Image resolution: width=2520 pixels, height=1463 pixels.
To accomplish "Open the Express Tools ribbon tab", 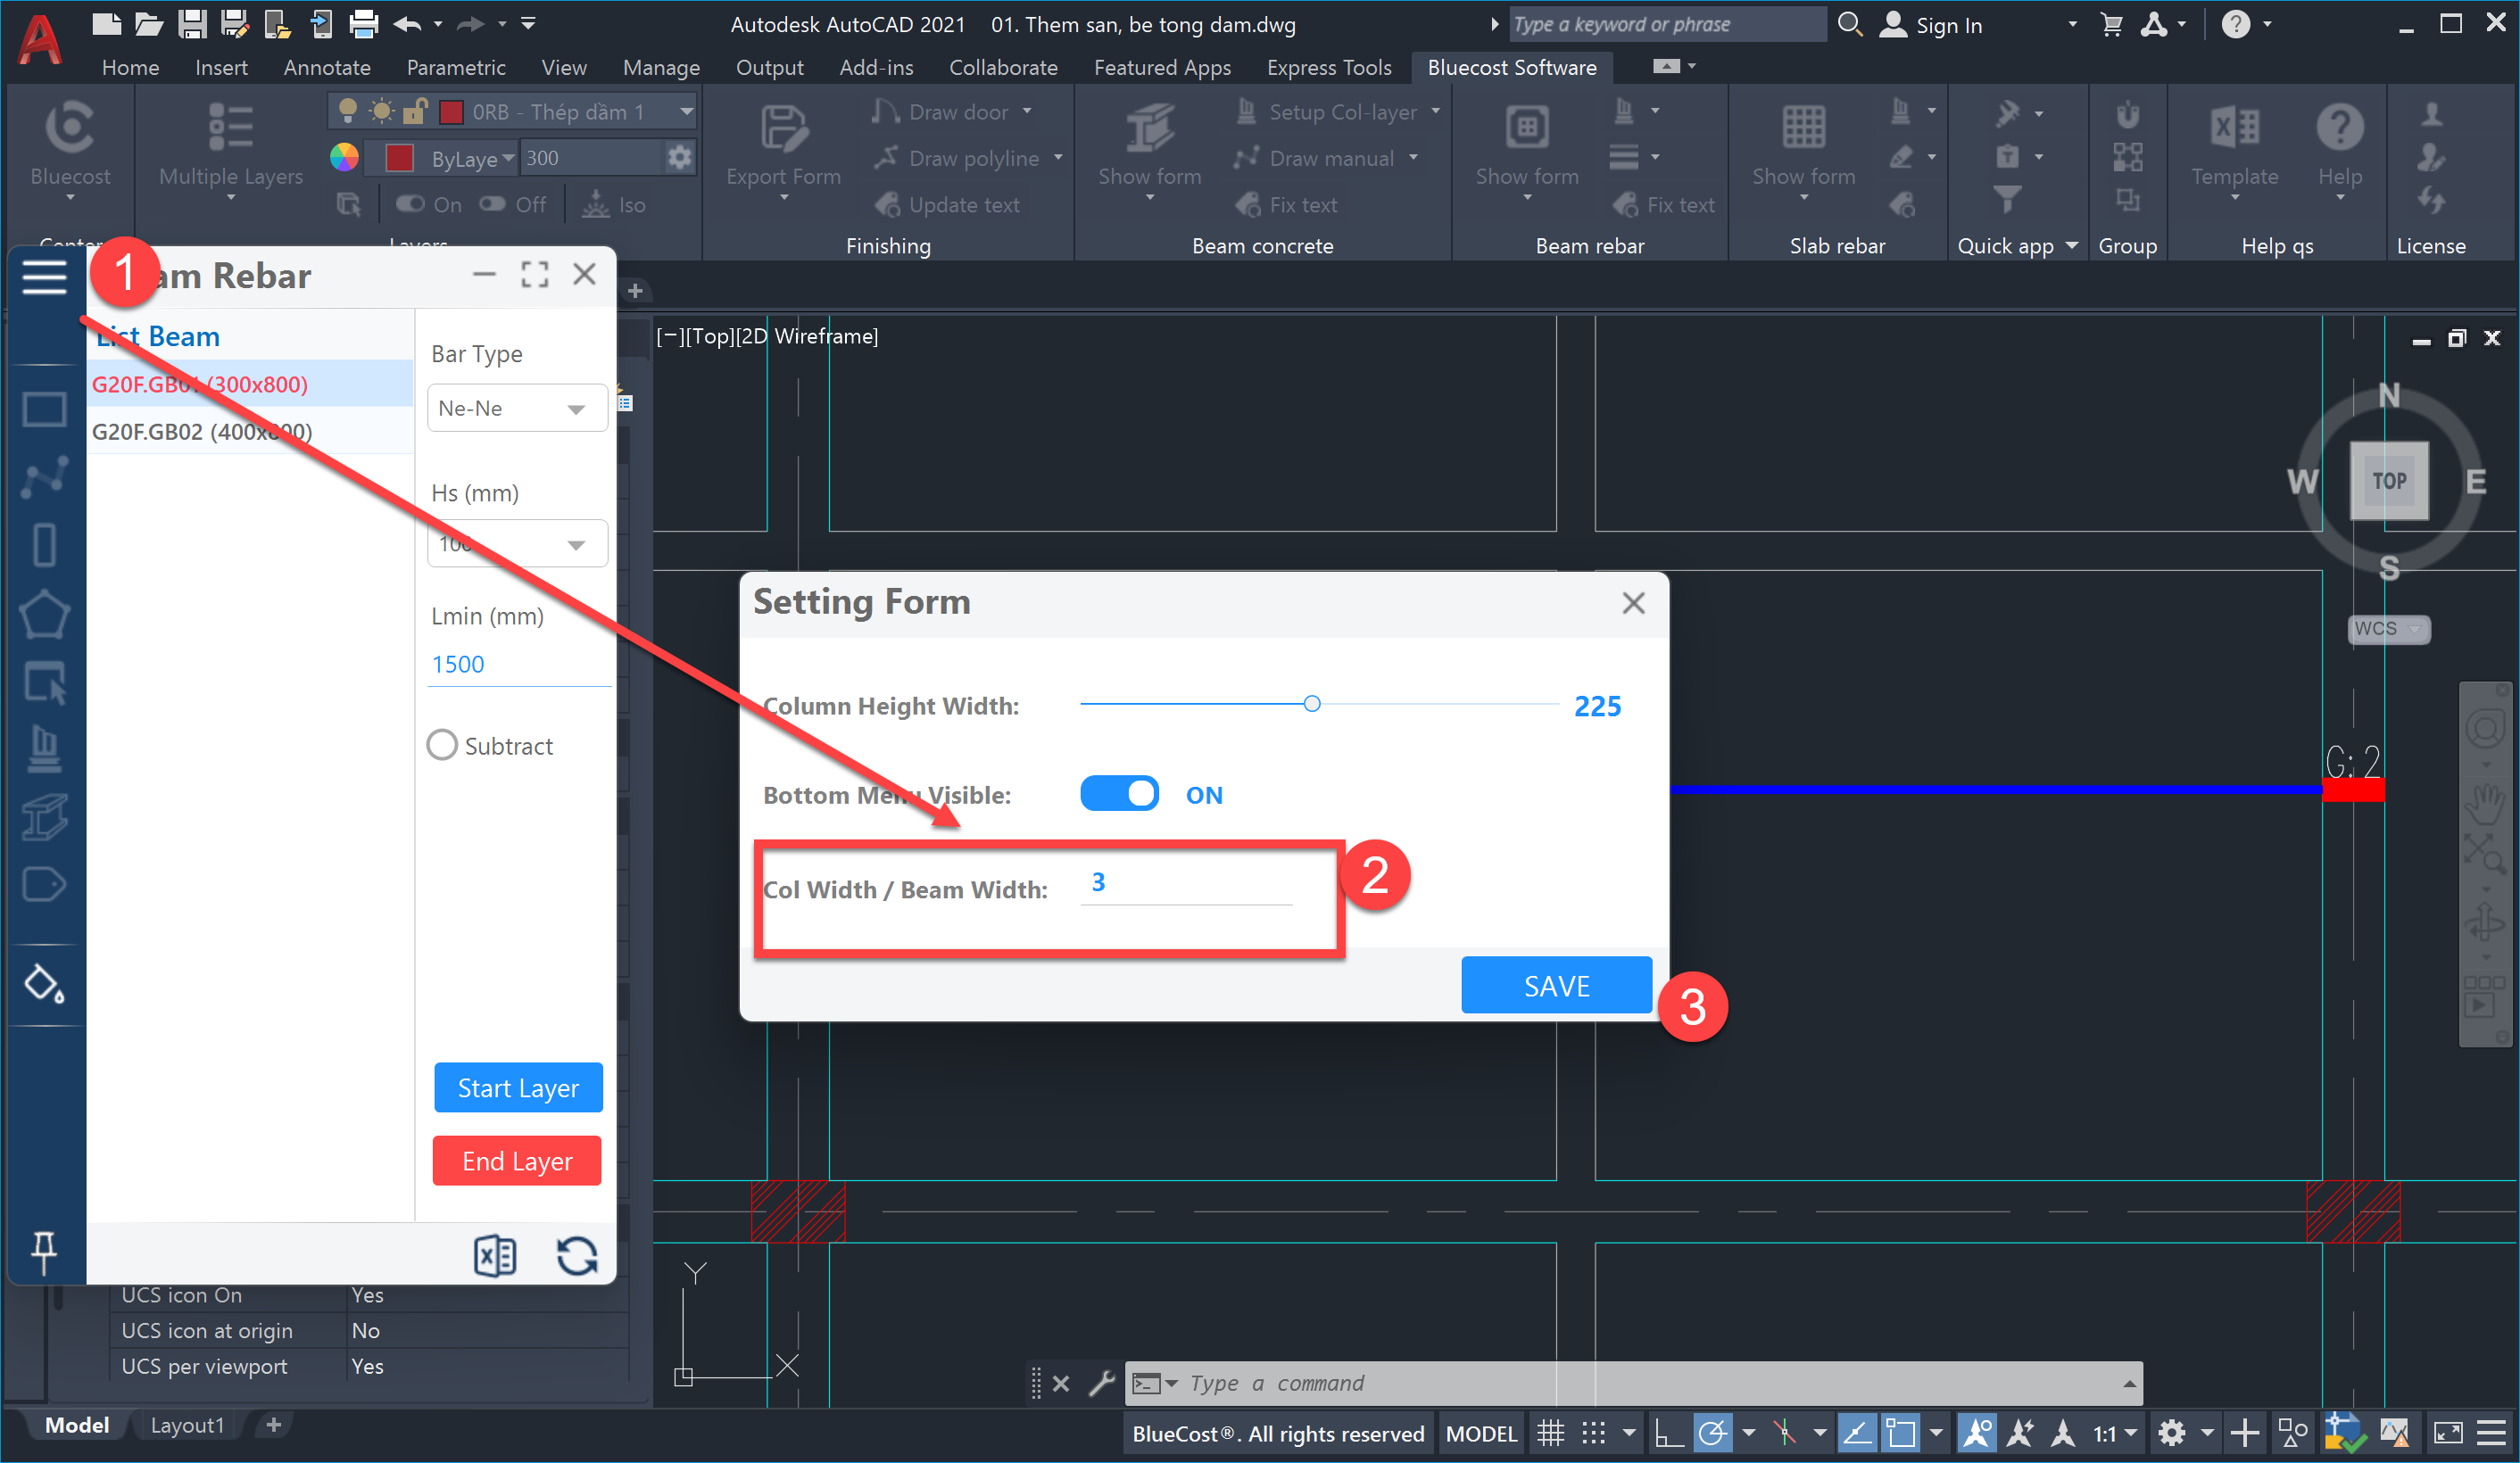I will [1328, 67].
